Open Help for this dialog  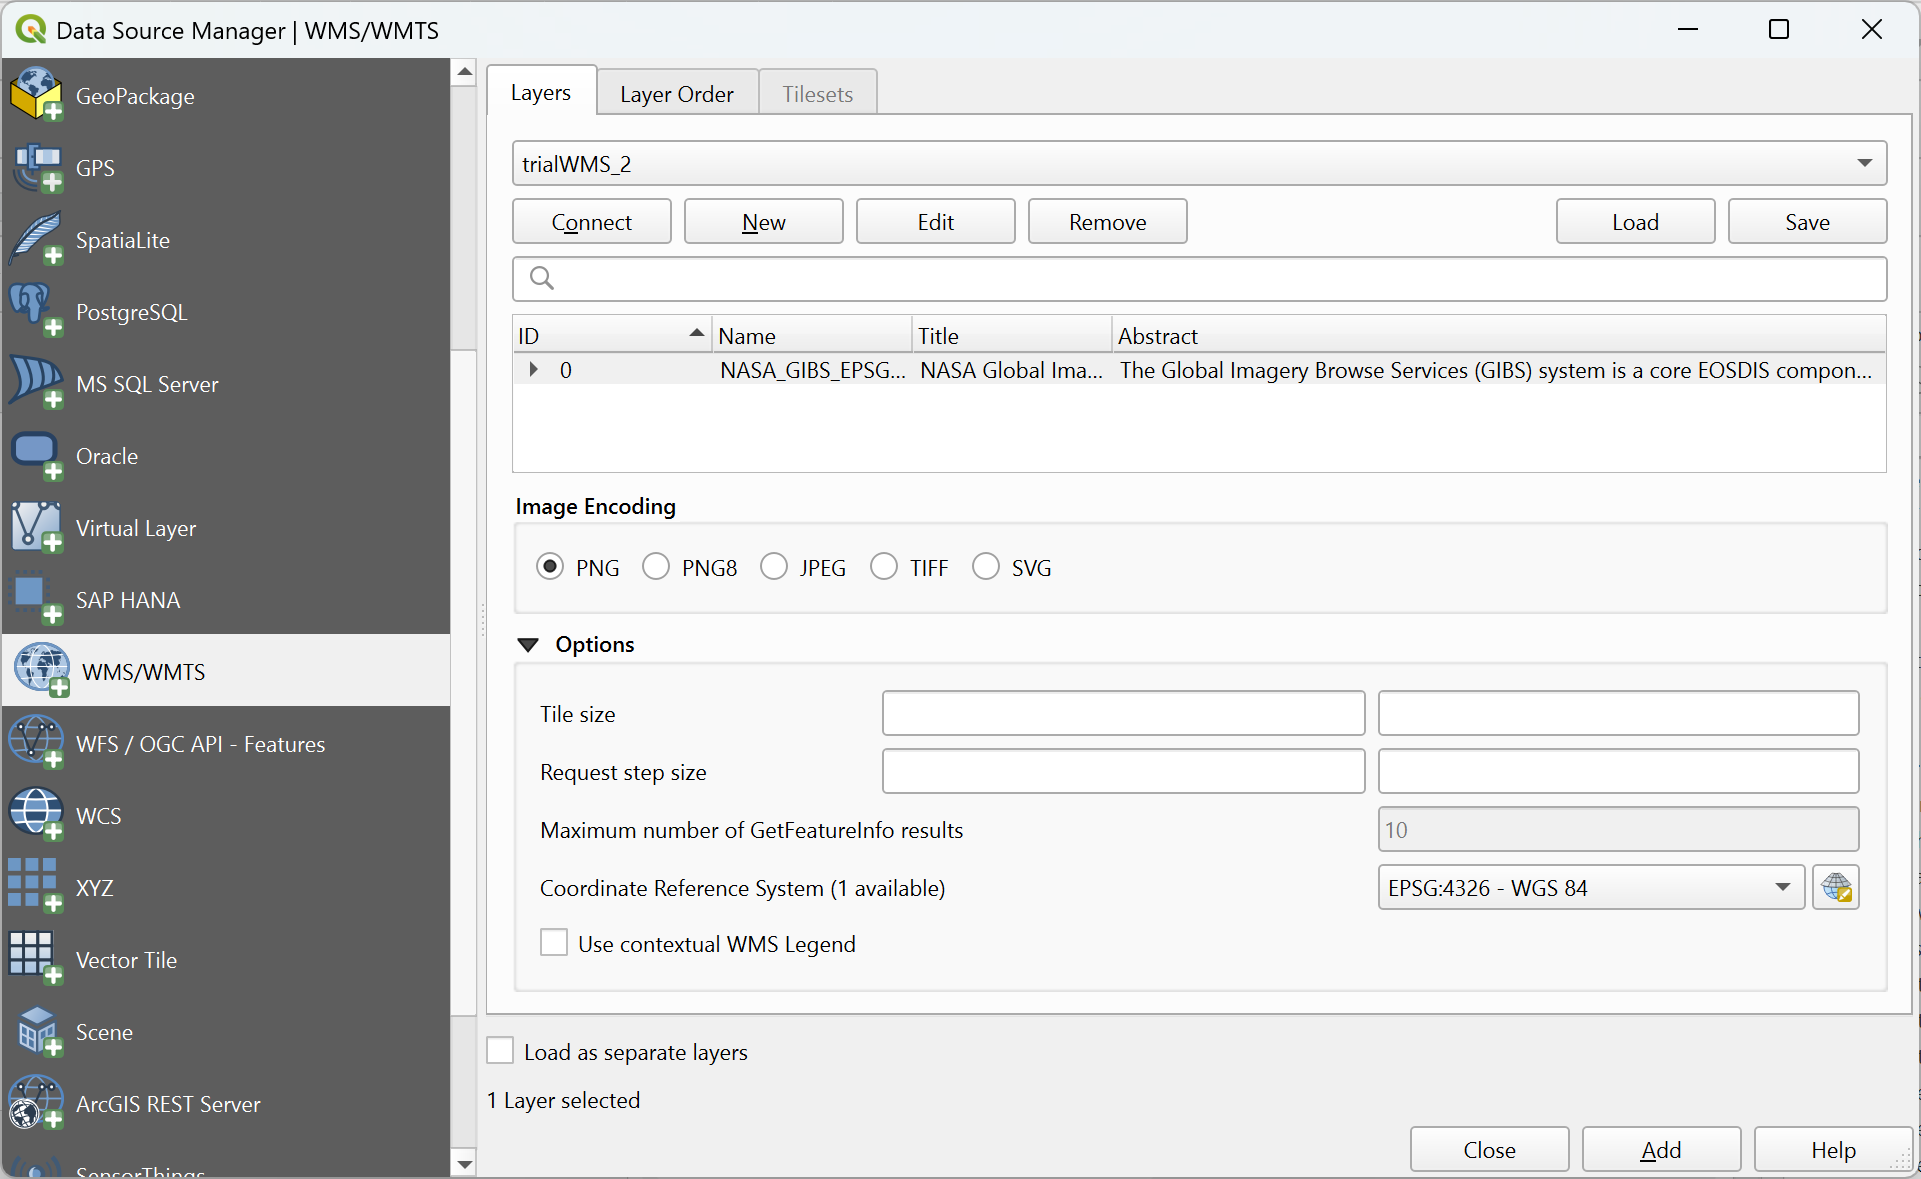point(1834,1149)
